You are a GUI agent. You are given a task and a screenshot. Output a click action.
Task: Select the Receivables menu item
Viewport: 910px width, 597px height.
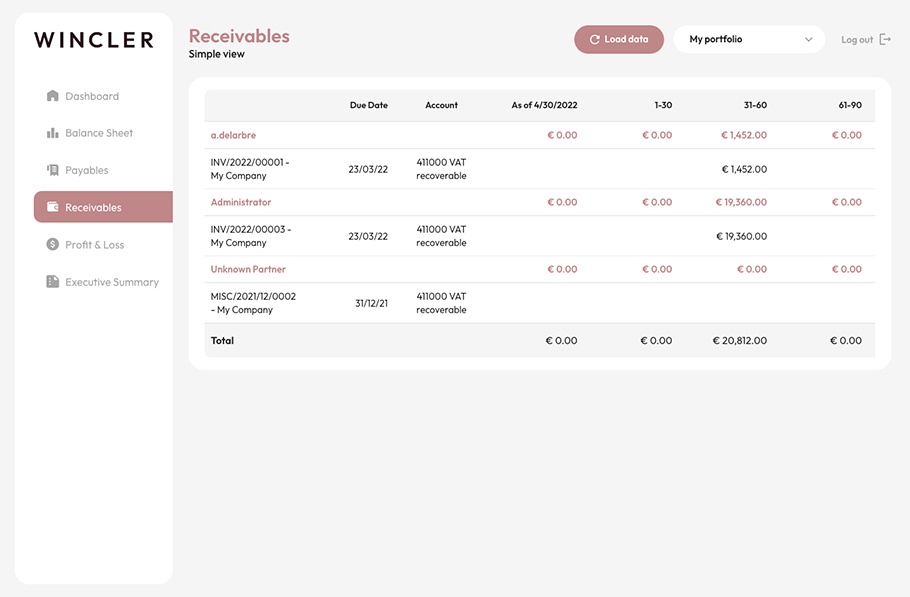(103, 207)
